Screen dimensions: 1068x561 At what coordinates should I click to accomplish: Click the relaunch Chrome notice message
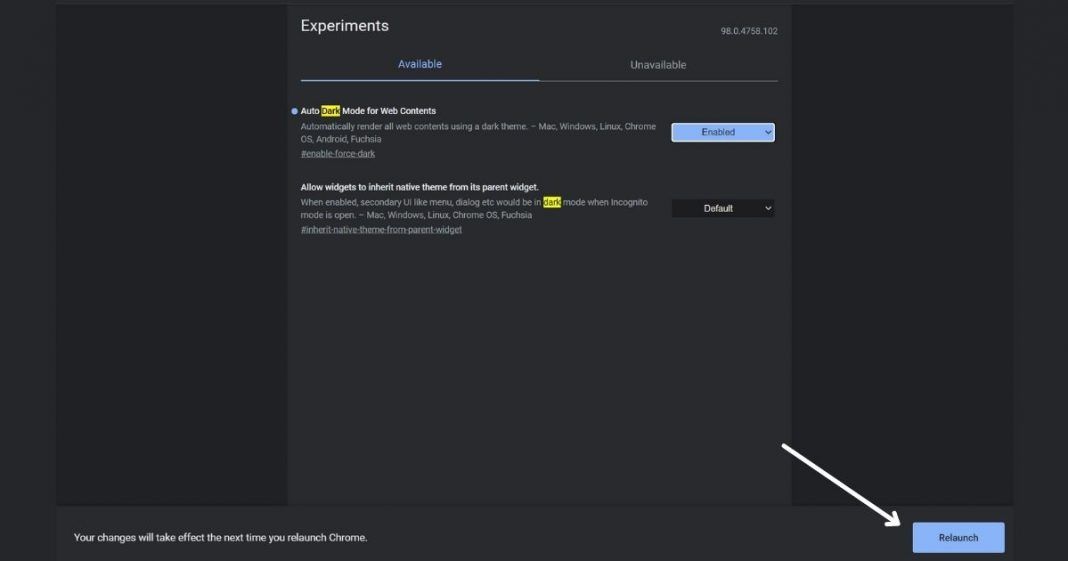tap(220, 537)
